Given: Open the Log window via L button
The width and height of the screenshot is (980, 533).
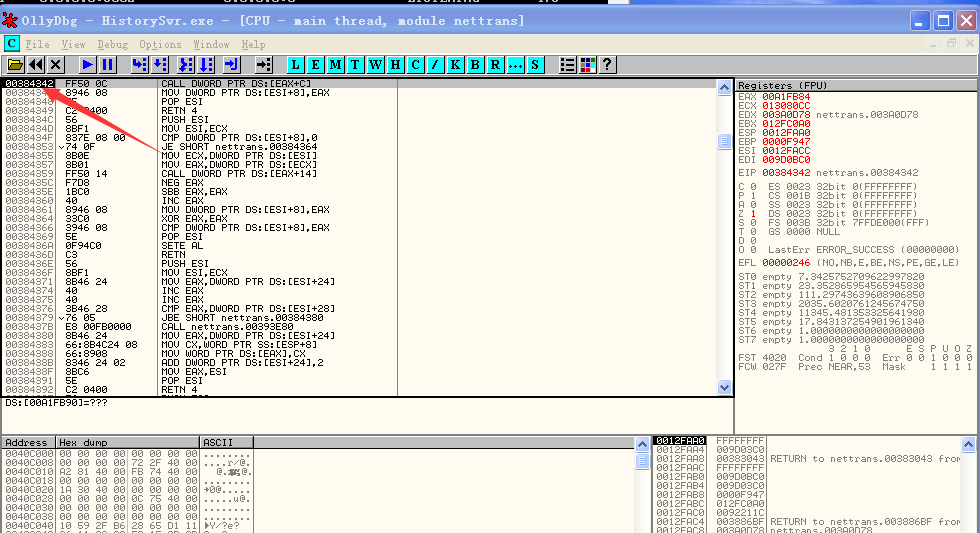Looking at the screenshot, I should (x=296, y=64).
